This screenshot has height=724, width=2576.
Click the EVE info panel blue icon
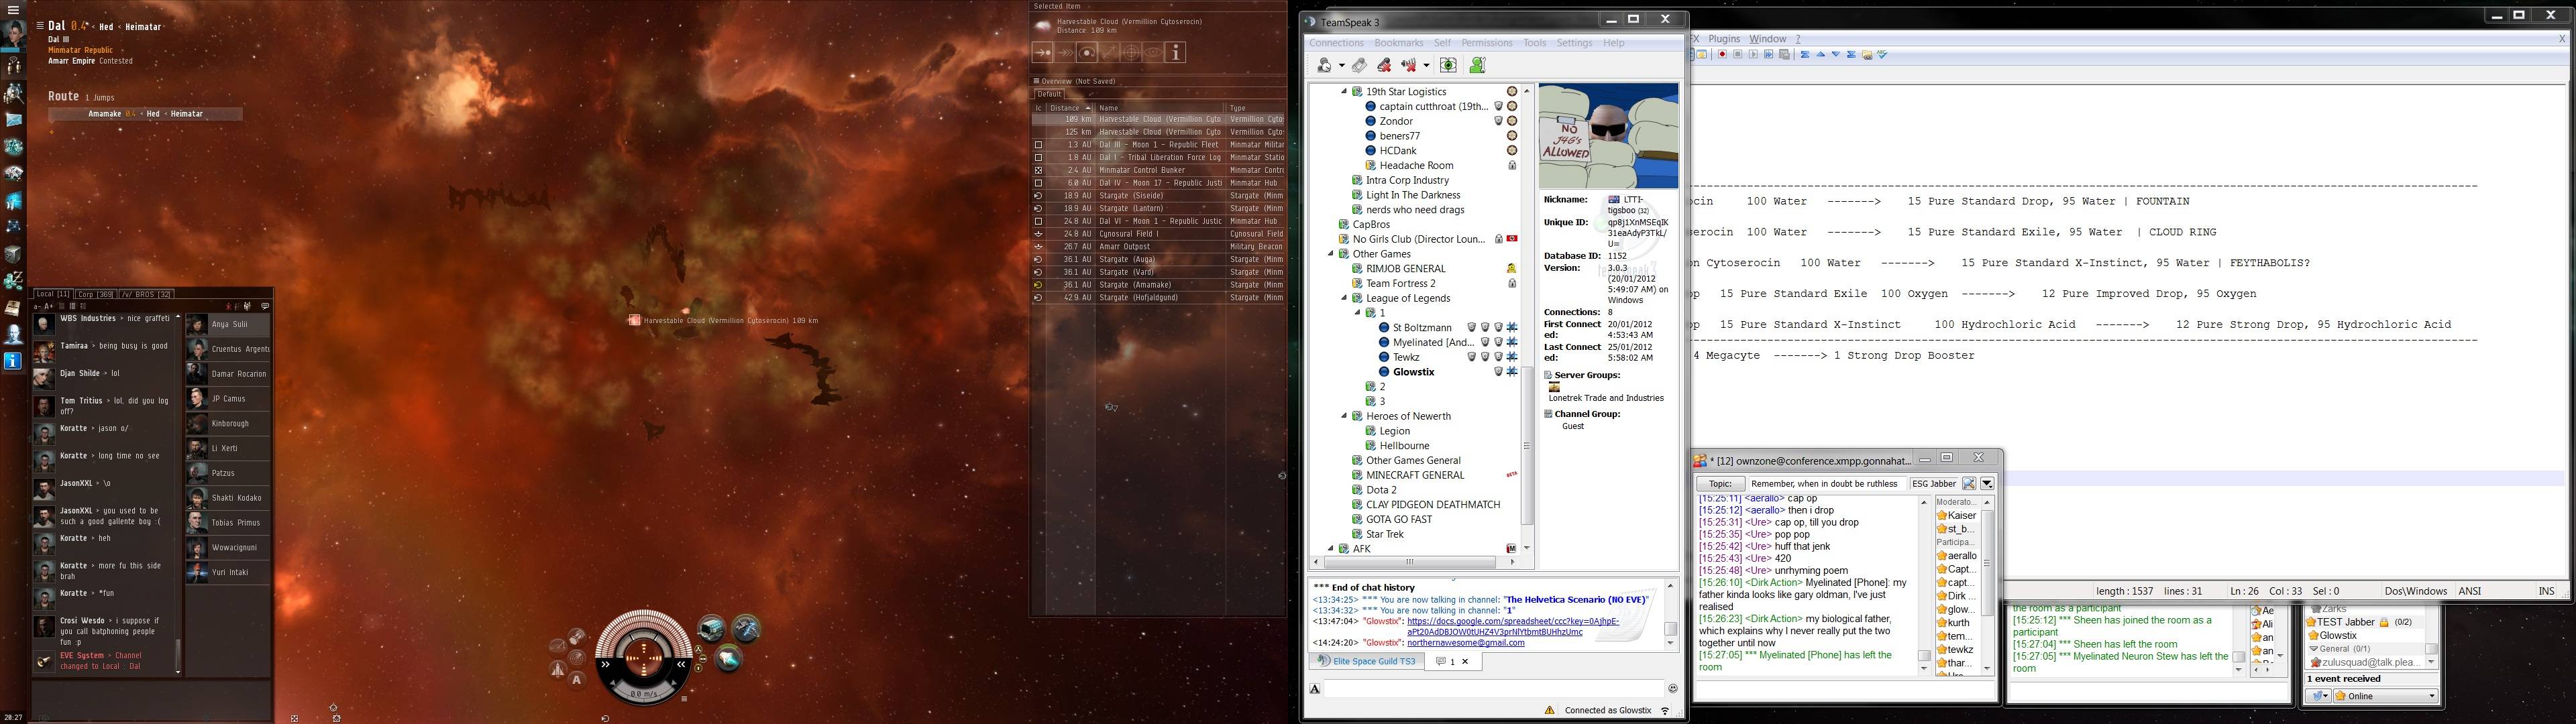[x=13, y=361]
